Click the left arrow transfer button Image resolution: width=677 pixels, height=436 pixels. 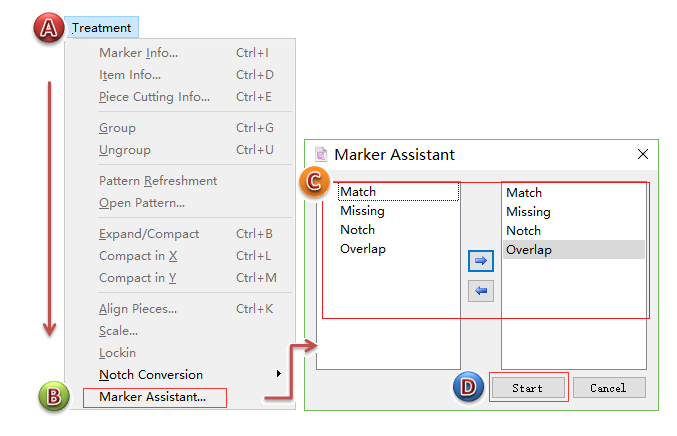pos(480,291)
